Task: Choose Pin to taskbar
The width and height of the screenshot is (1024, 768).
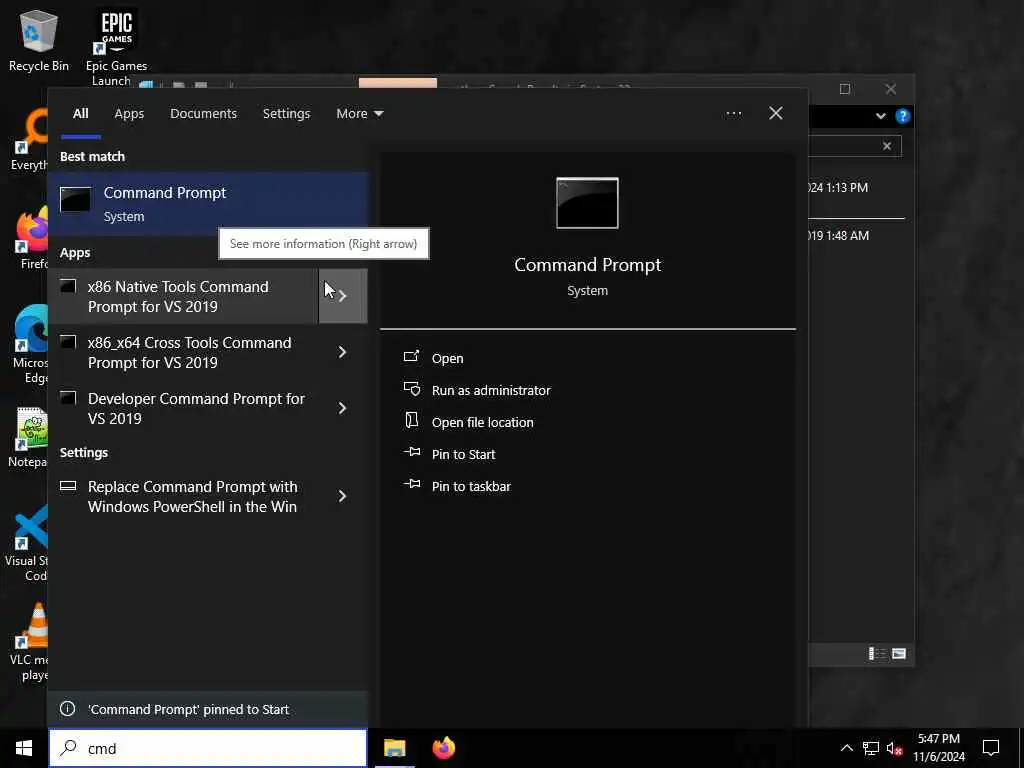Action: pyautogui.click(x=471, y=487)
